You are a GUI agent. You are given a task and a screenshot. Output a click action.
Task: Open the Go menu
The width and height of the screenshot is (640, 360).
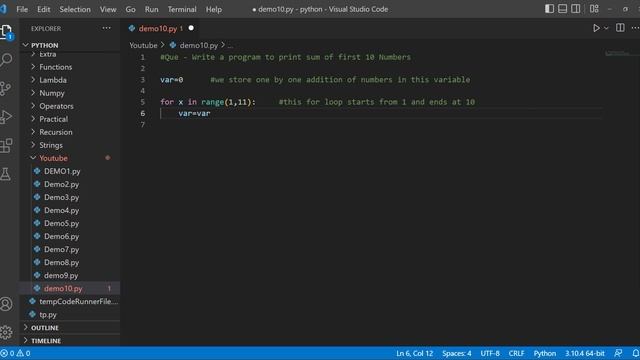pyautogui.click(x=131, y=9)
